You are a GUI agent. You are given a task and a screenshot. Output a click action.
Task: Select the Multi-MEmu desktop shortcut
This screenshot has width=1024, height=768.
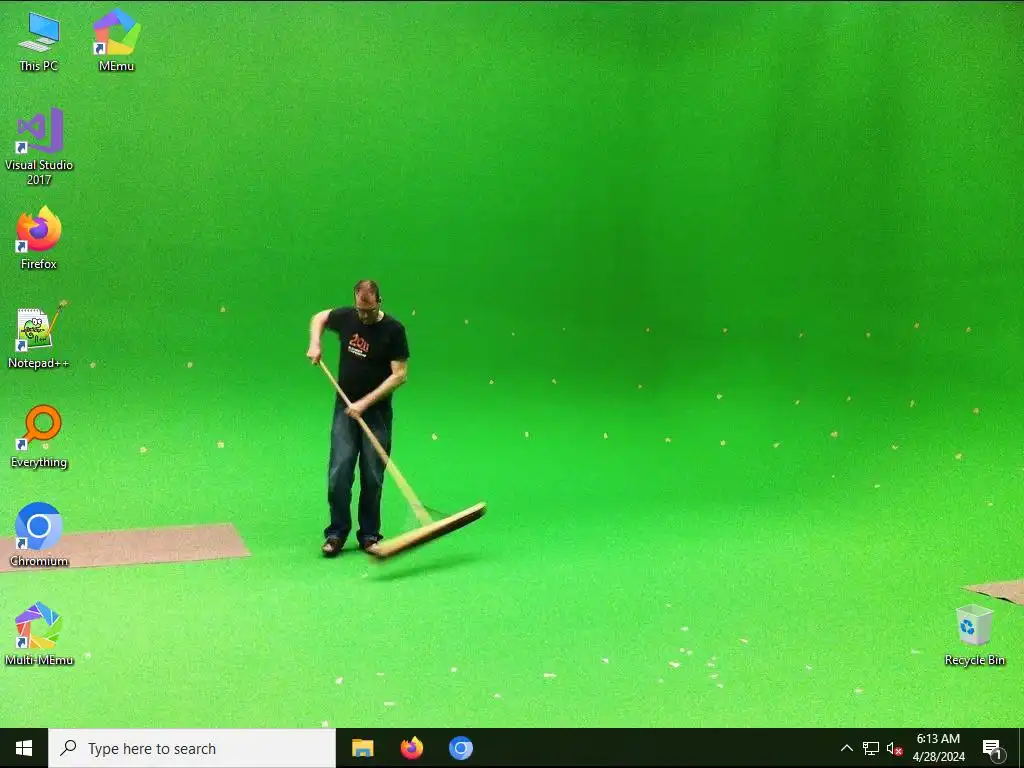coord(39,633)
